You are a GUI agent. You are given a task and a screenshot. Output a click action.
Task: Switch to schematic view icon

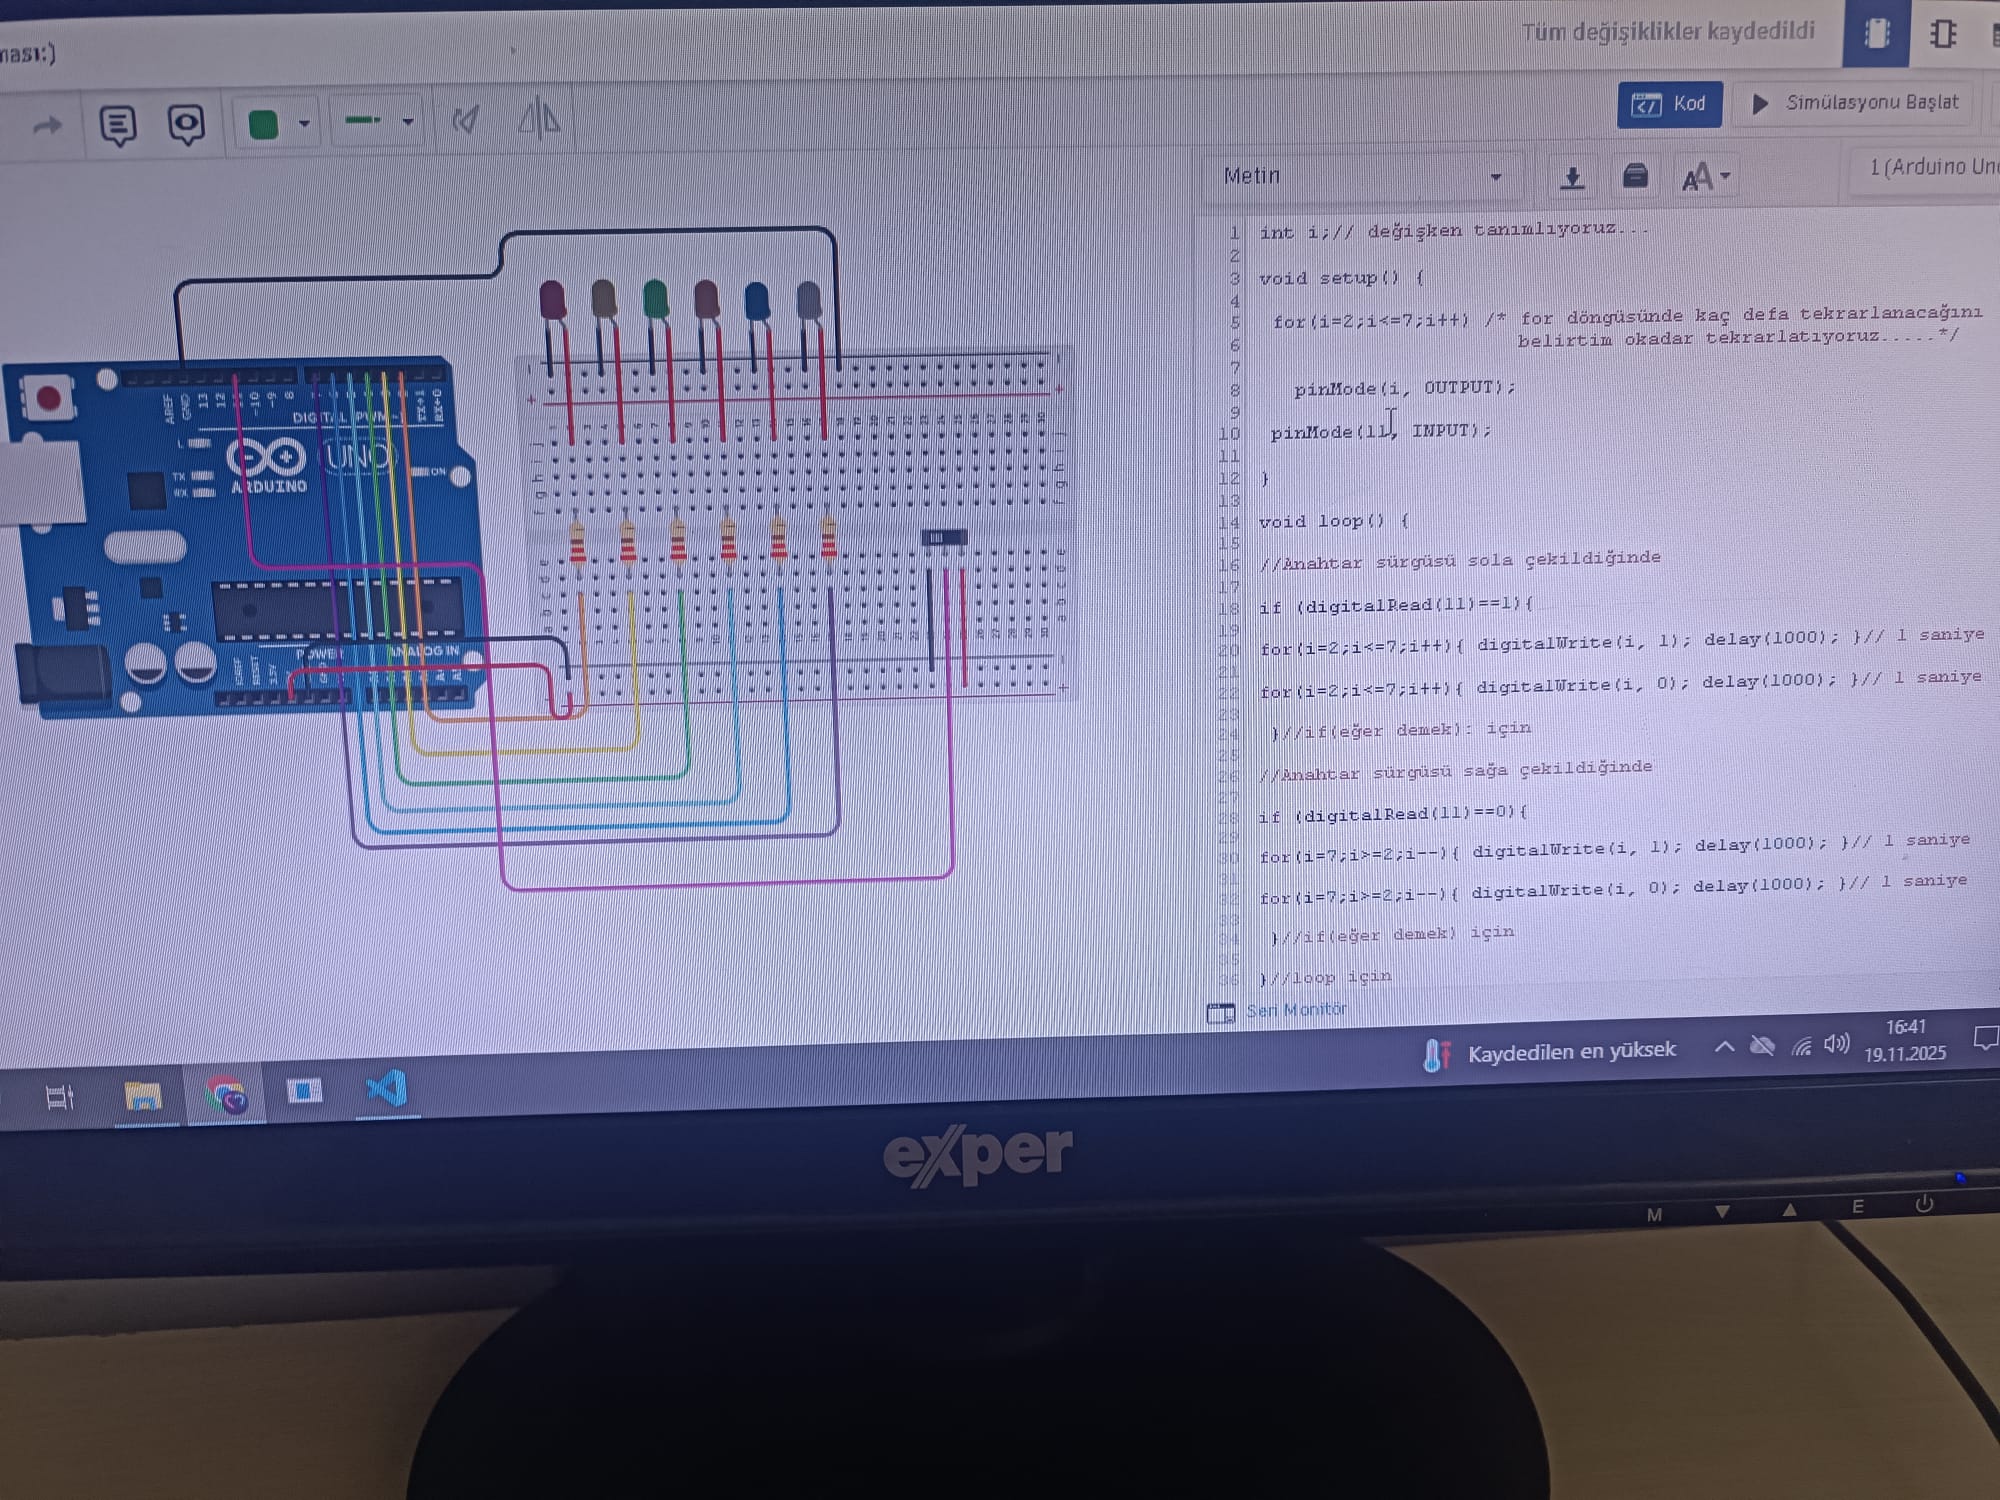1943,35
